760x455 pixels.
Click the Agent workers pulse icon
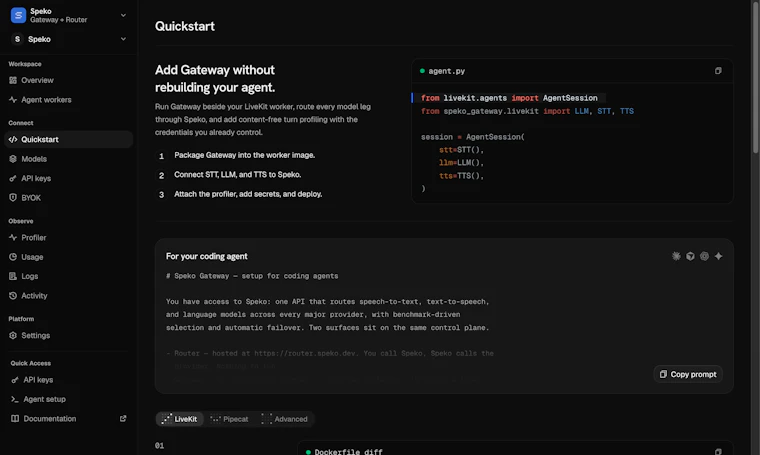tap(13, 100)
